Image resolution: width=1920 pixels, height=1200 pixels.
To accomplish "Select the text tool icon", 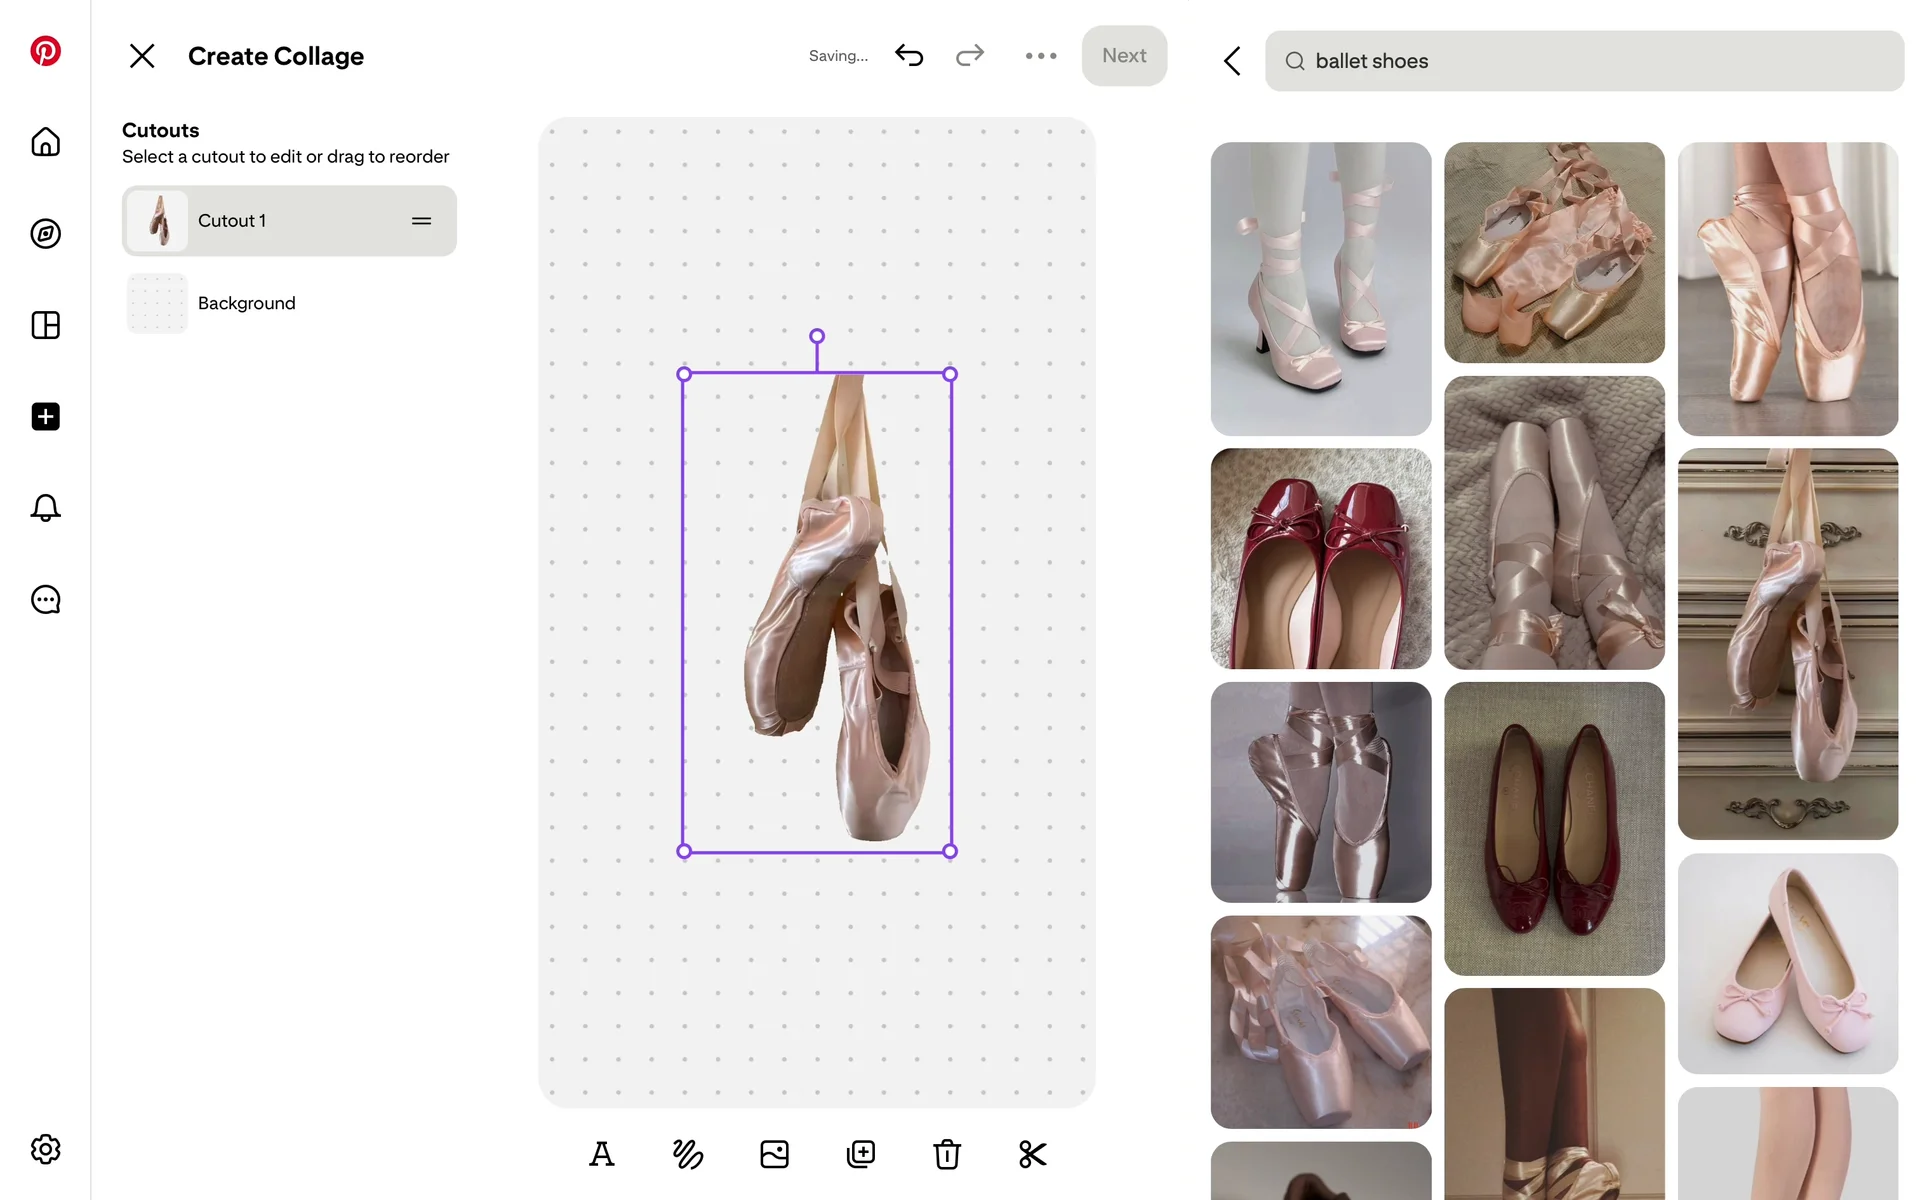I will (x=601, y=1154).
